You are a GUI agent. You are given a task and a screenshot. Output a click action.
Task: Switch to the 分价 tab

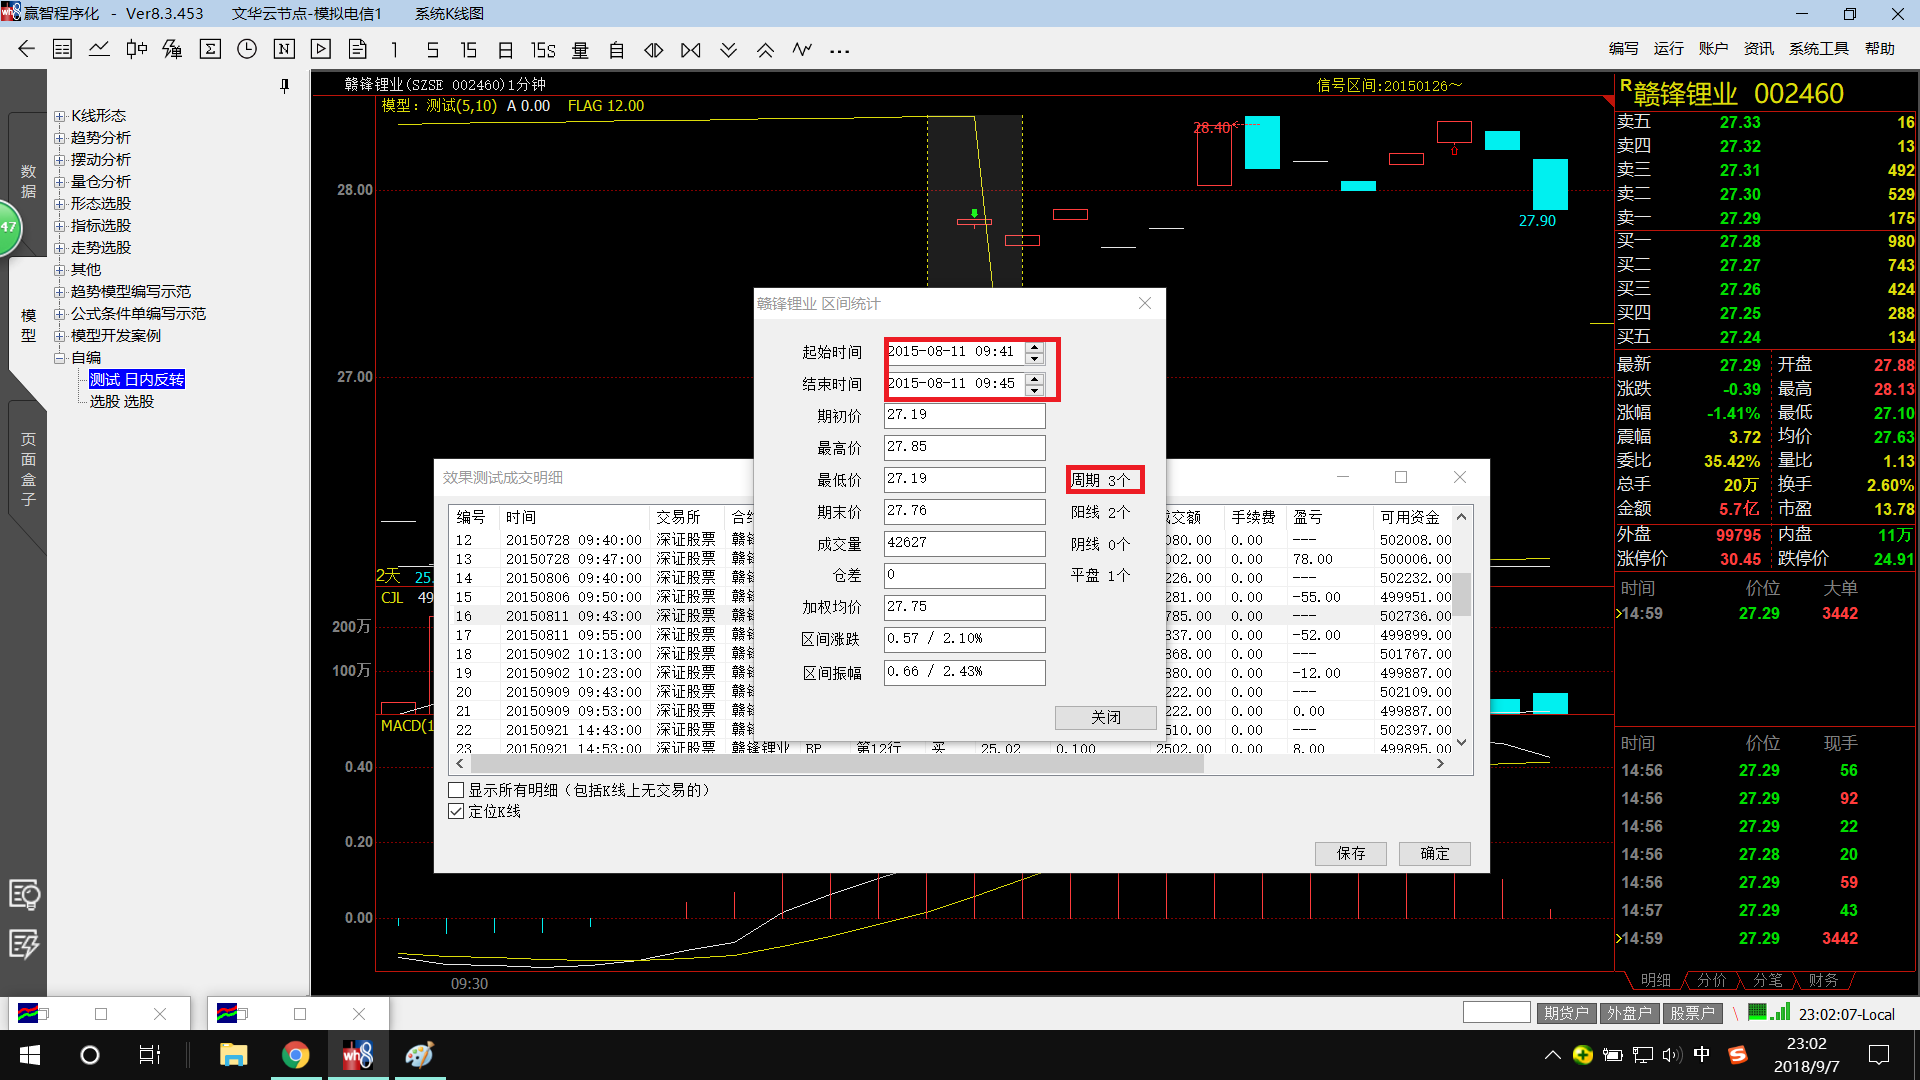1711,980
